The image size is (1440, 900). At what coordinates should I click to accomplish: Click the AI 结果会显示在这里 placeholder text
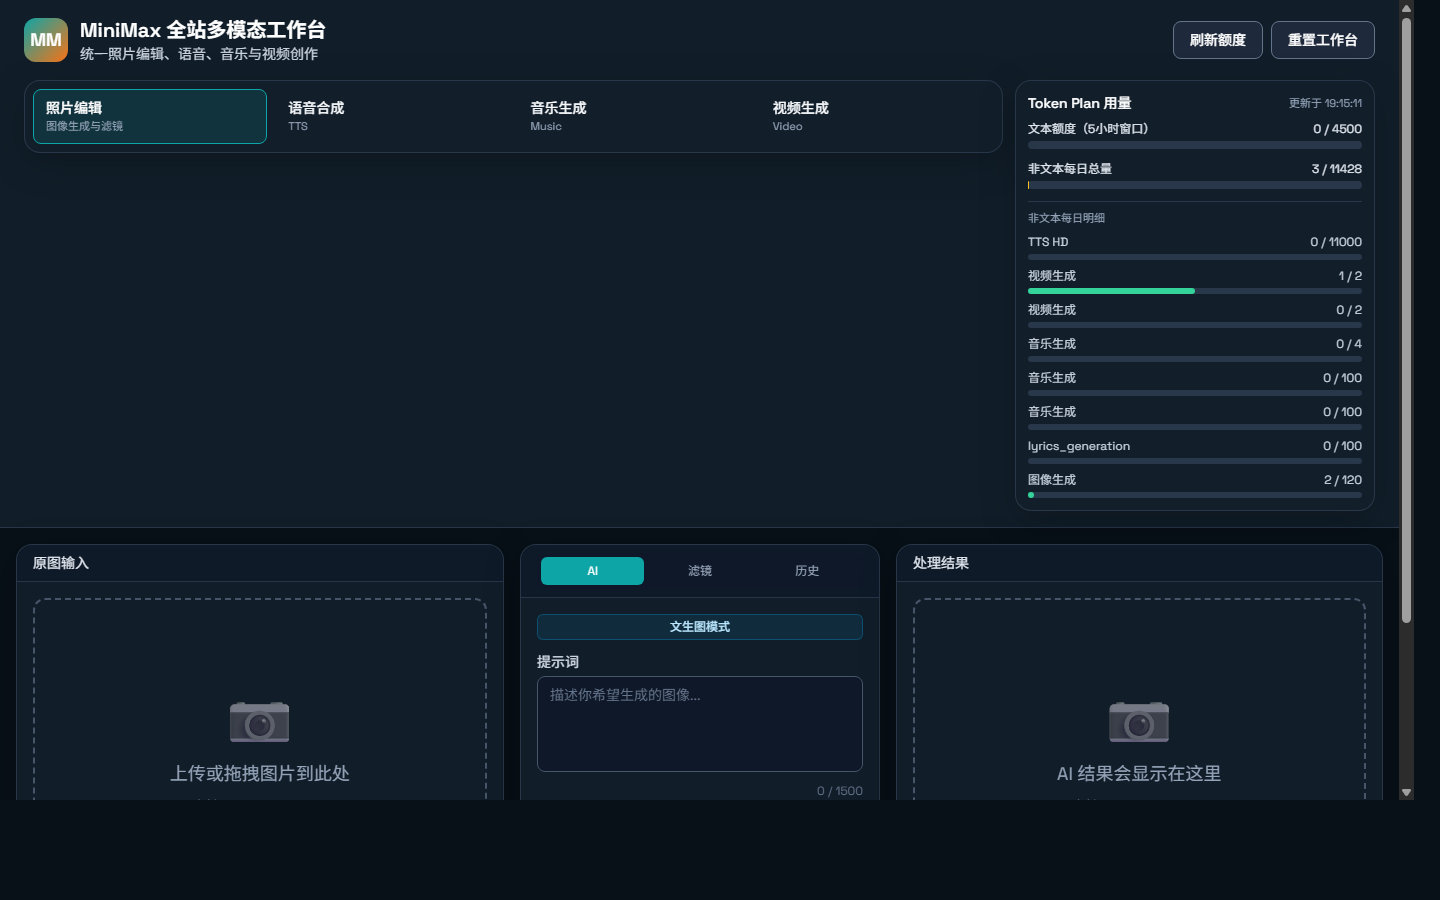point(1139,773)
